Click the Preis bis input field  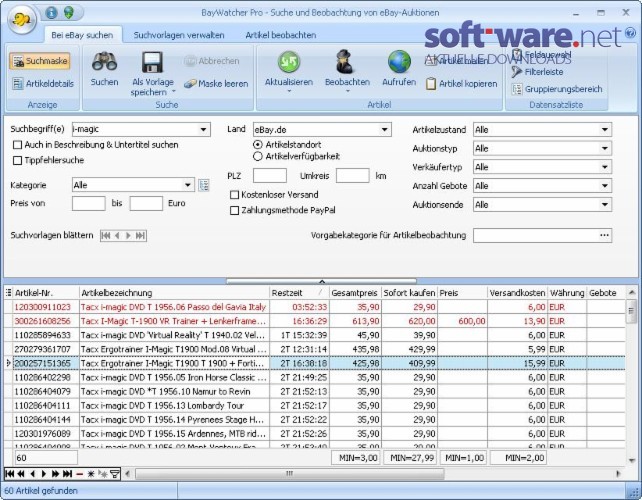(146, 204)
